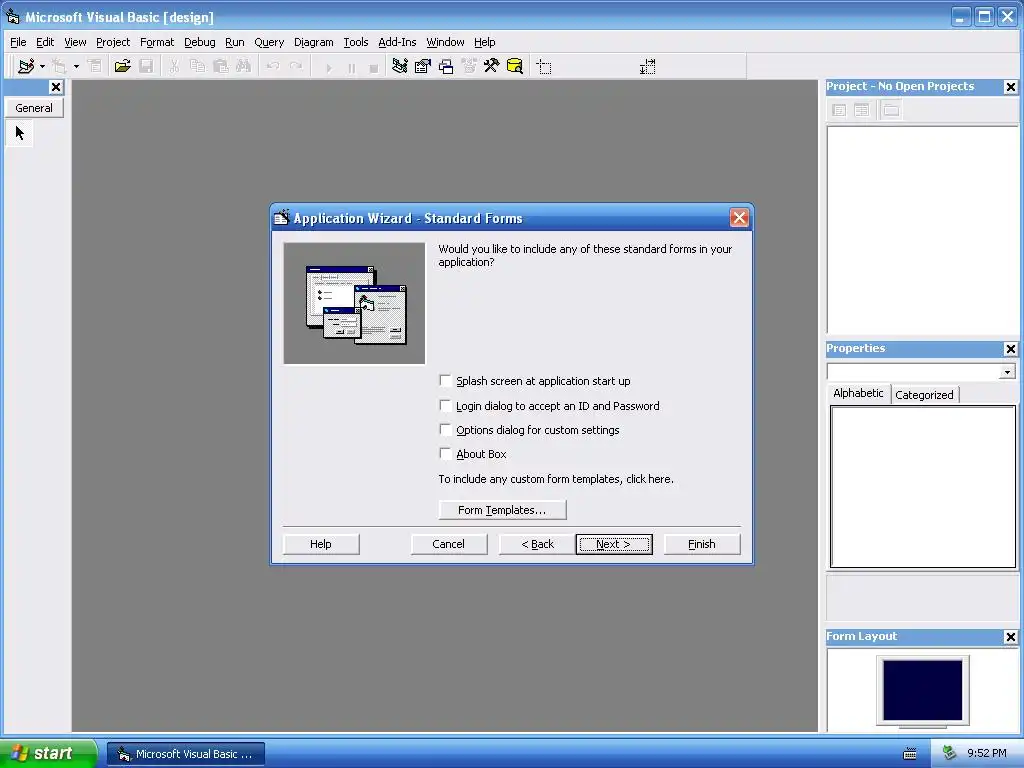The width and height of the screenshot is (1024, 768).
Task: Click Finish in the wizard
Action: [x=702, y=544]
